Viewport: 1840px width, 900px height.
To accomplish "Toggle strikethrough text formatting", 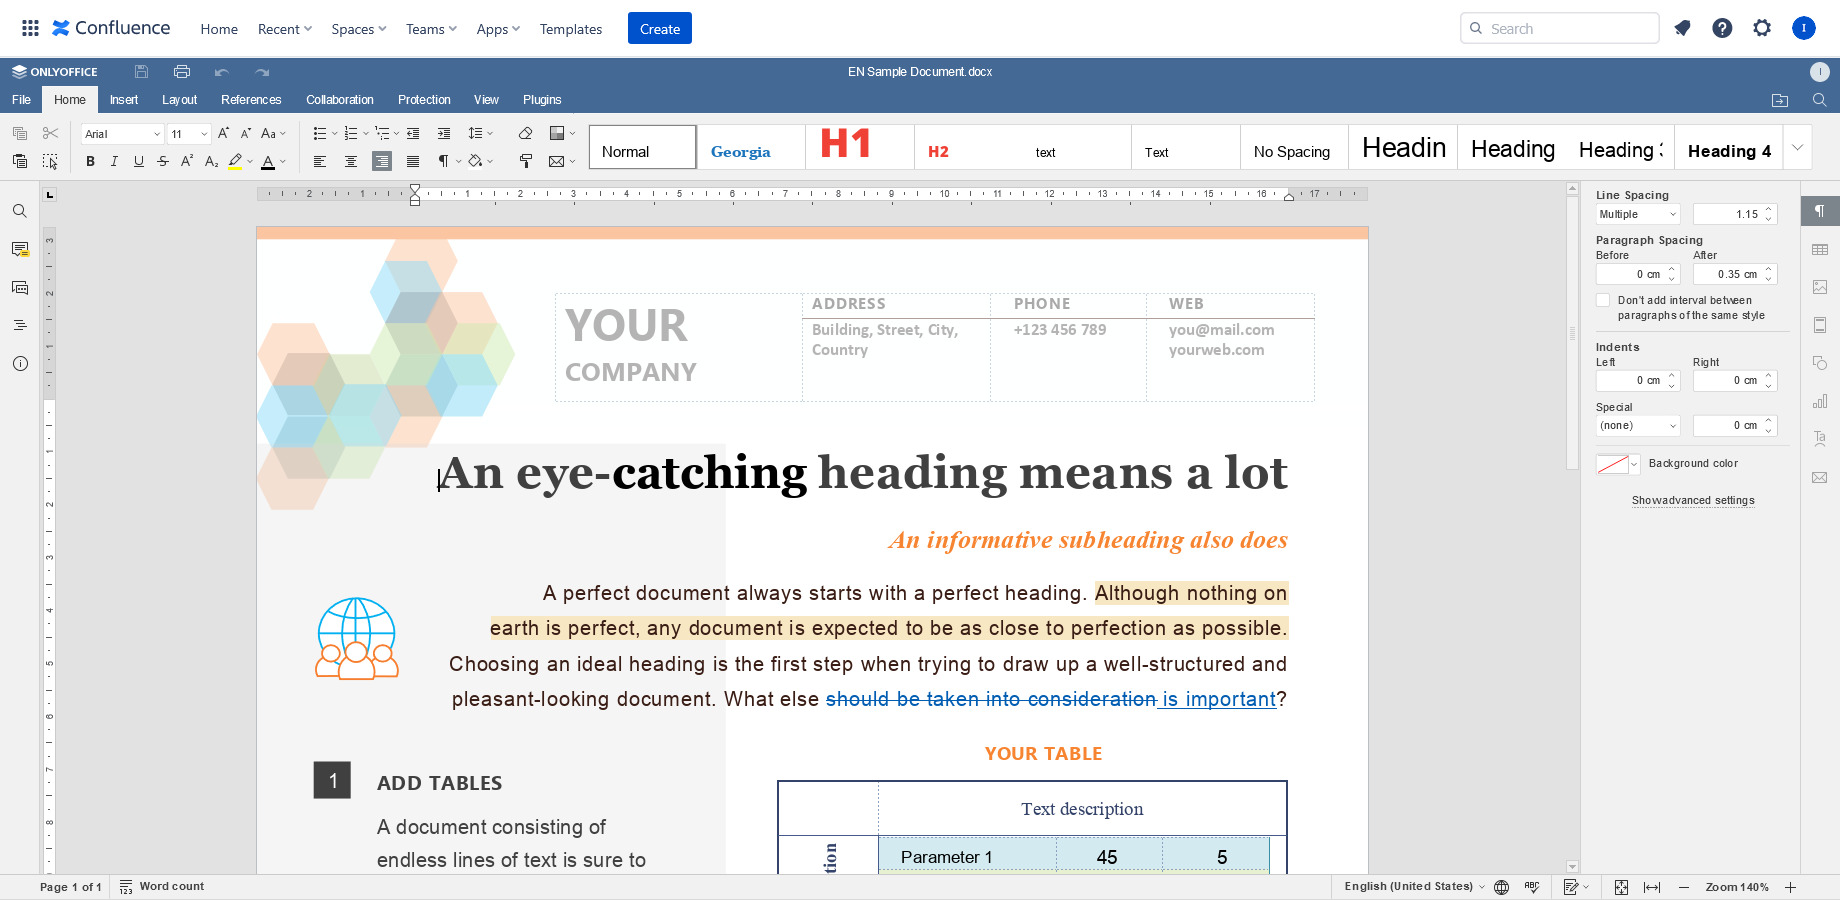I will tap(163, 161).
